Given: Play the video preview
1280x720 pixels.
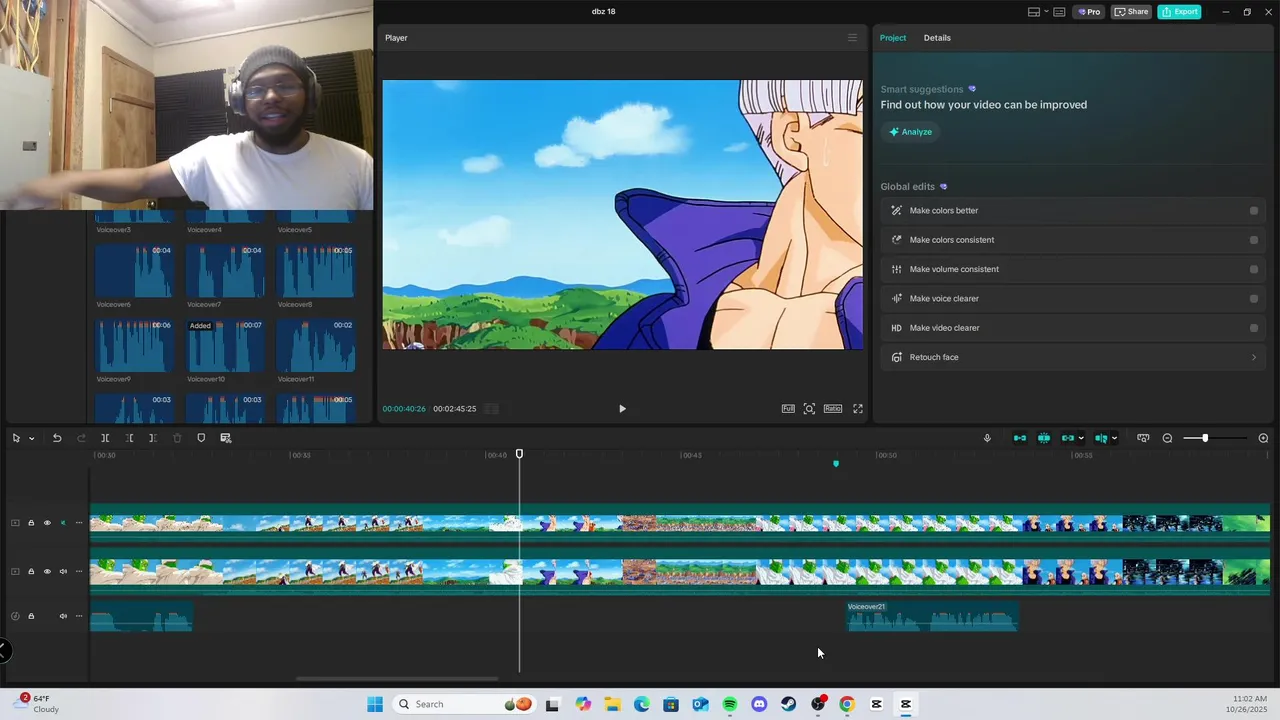Looking at the screenshot, I should [x=622, y=408].
